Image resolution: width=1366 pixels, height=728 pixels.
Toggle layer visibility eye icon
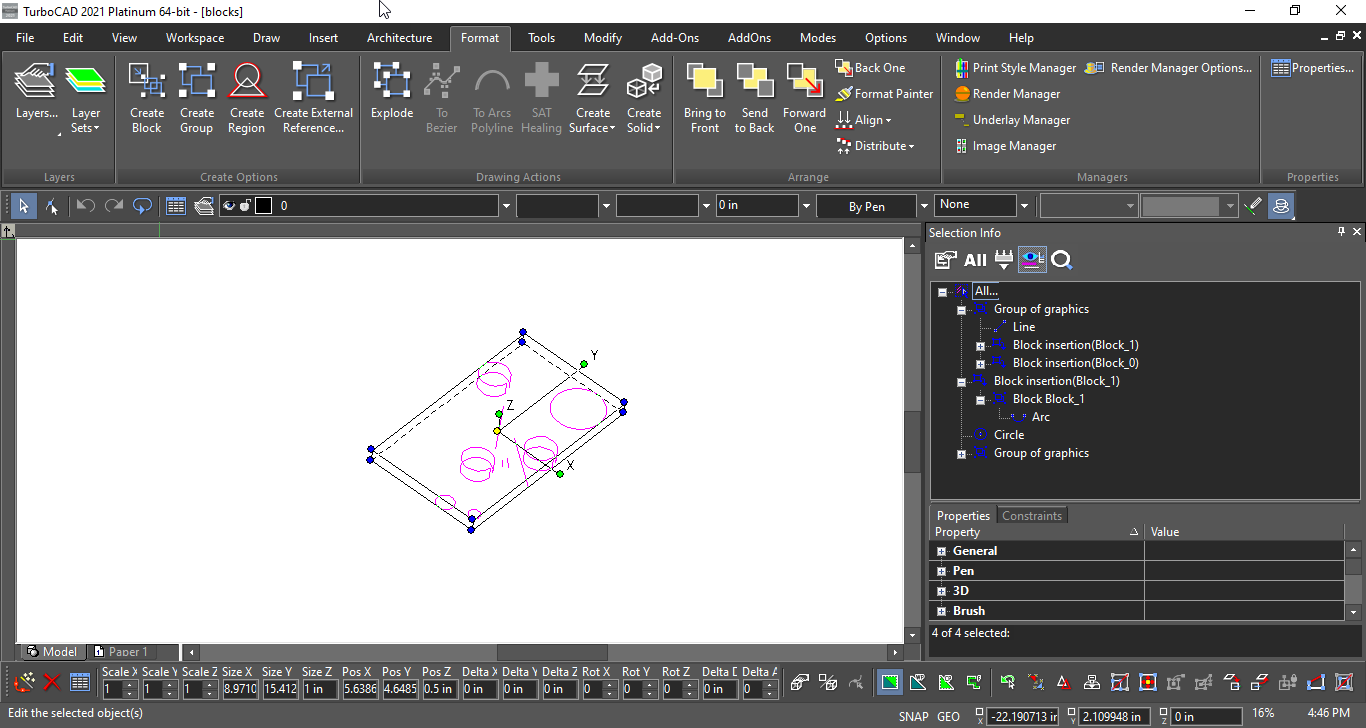point(229,206)
